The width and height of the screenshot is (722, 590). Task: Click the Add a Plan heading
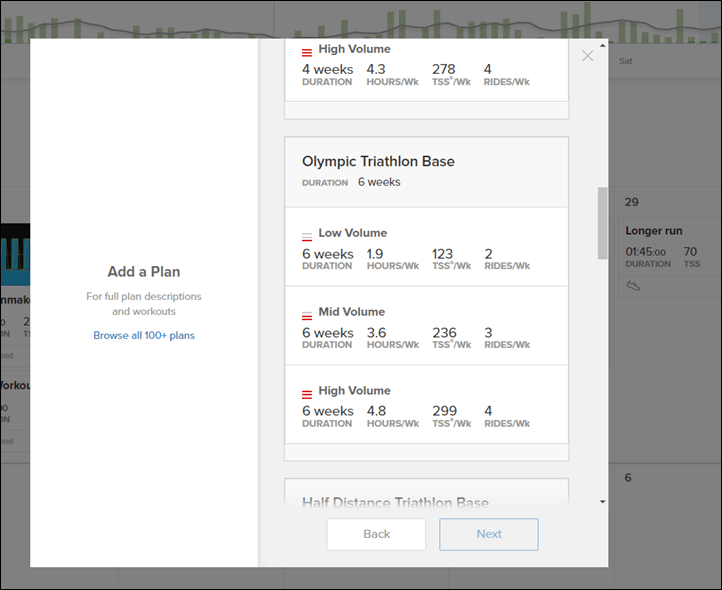pyautogui.click(x=144, y=272)
